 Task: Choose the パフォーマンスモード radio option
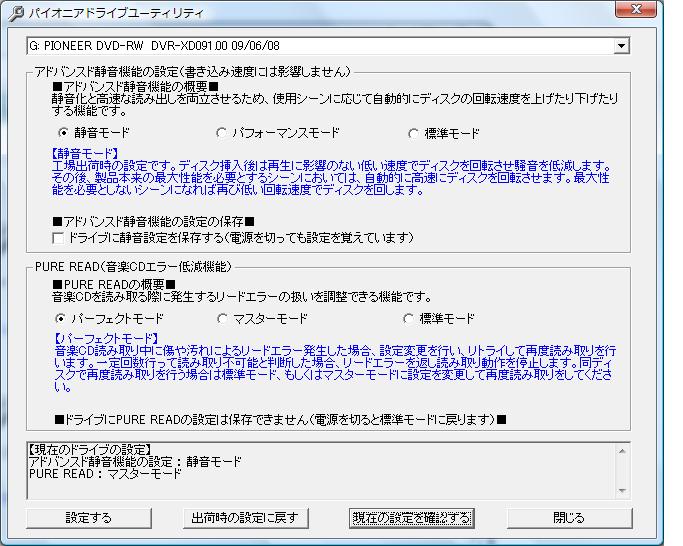click(222, 132)
